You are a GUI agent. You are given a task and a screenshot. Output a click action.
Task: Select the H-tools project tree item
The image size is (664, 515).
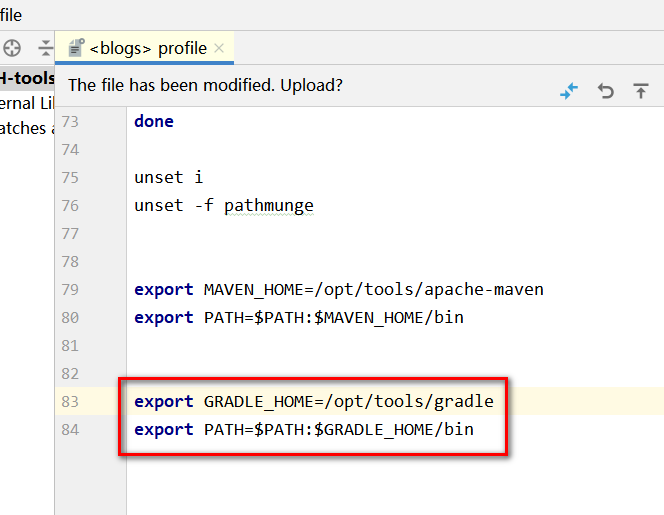pyautogui.click(x=27, y=78)
